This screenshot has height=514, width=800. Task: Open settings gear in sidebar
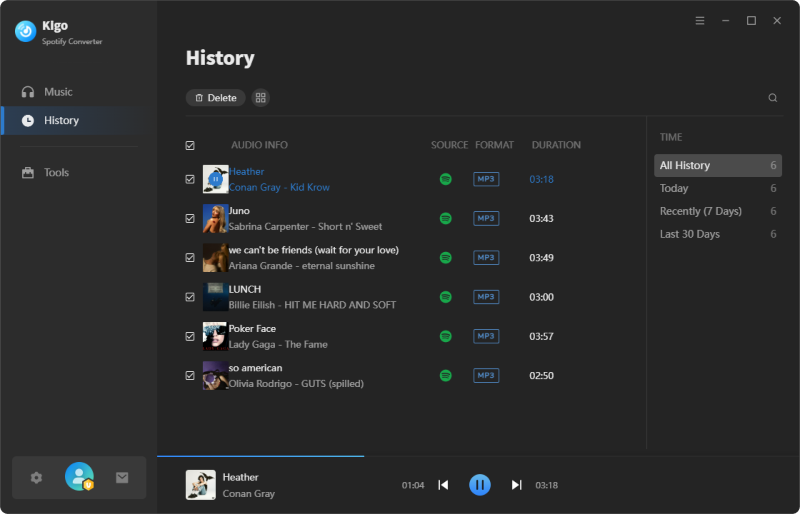36,478
